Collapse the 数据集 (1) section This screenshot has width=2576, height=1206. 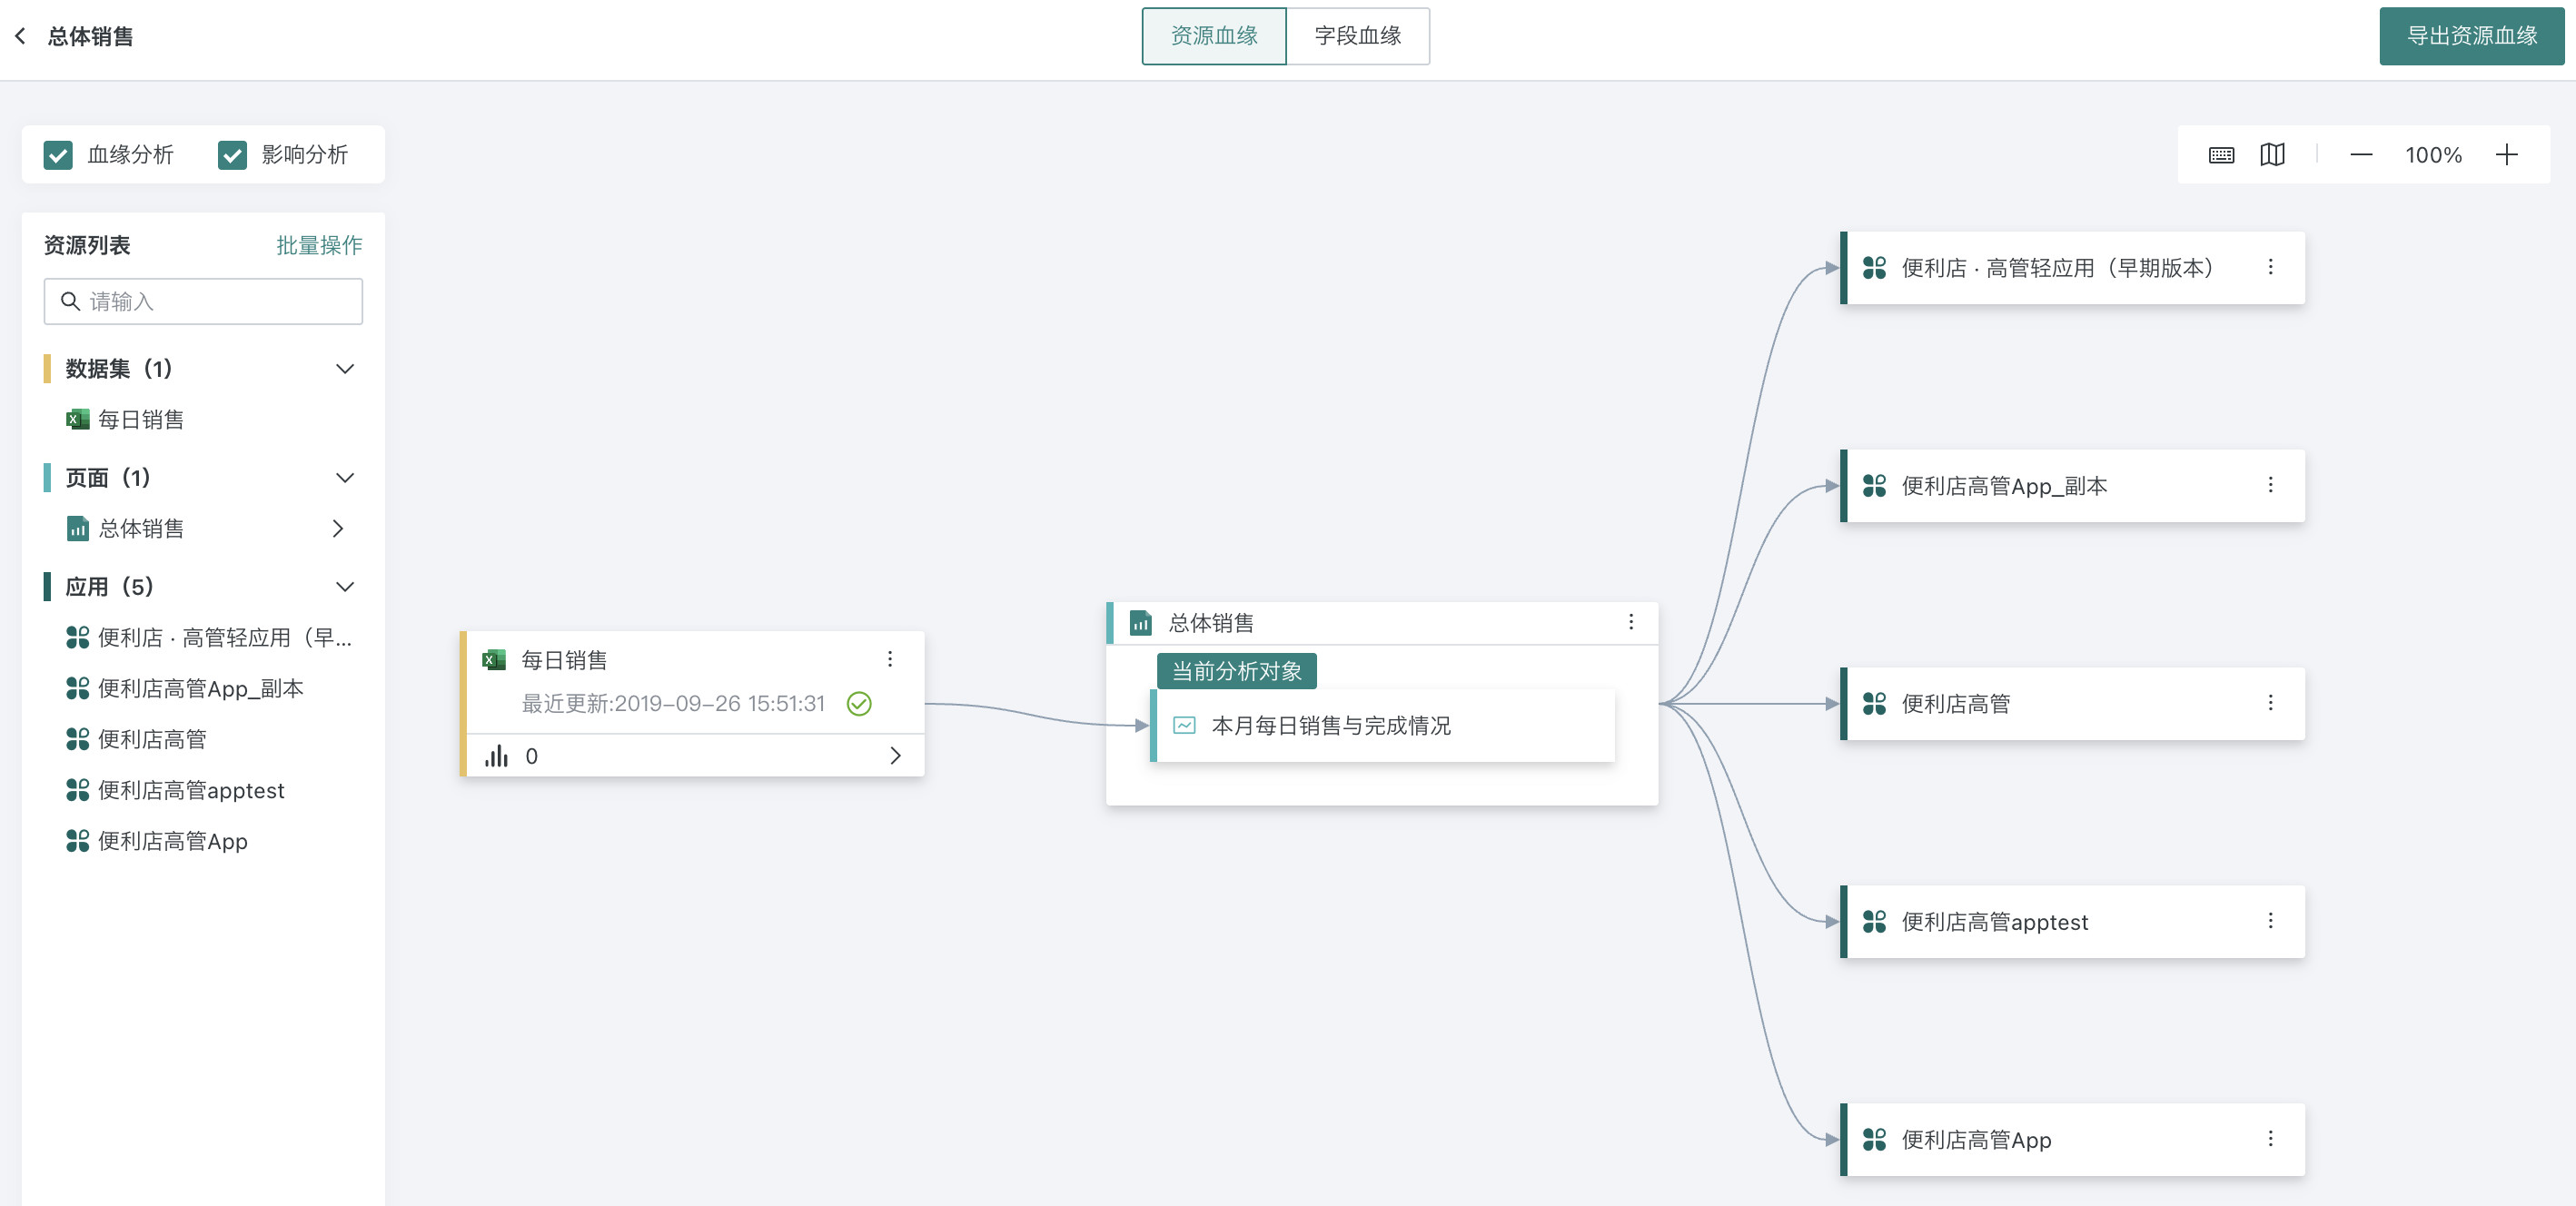[345, 369]
